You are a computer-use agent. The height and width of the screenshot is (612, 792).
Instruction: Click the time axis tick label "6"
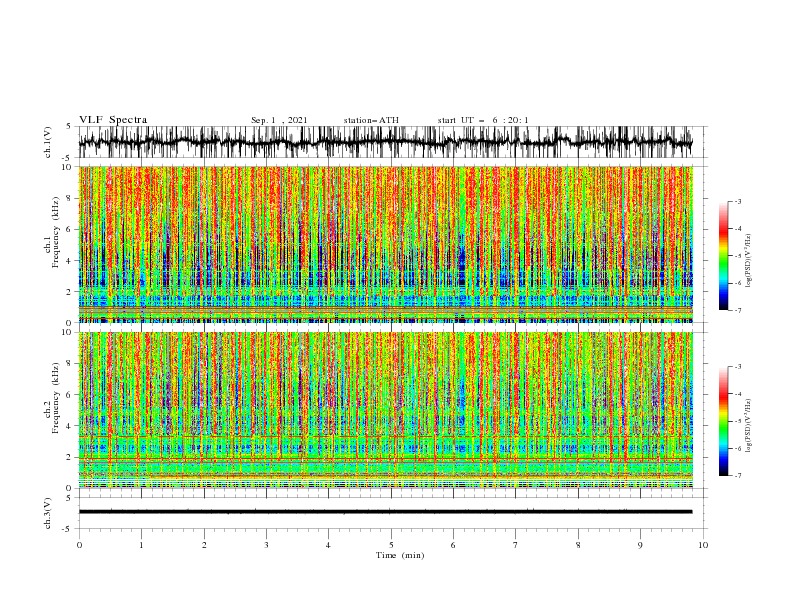(x=453, y=545)
